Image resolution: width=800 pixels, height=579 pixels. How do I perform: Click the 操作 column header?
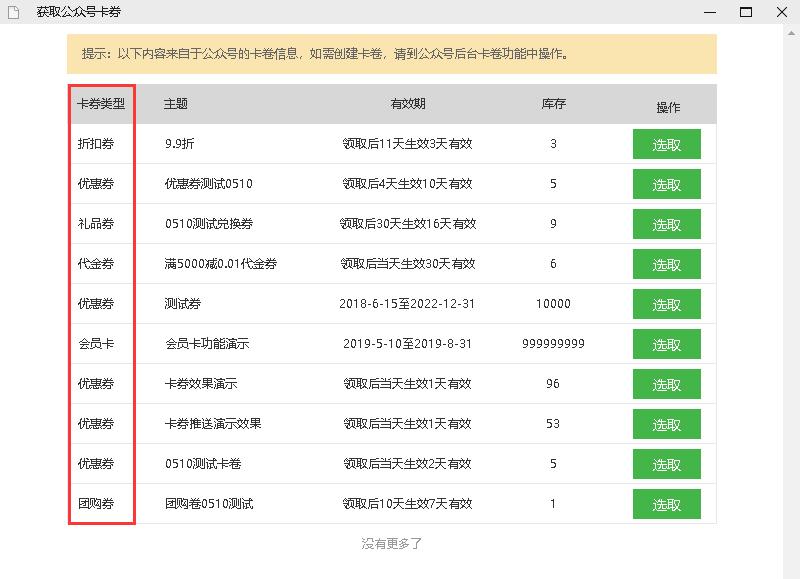668,107
